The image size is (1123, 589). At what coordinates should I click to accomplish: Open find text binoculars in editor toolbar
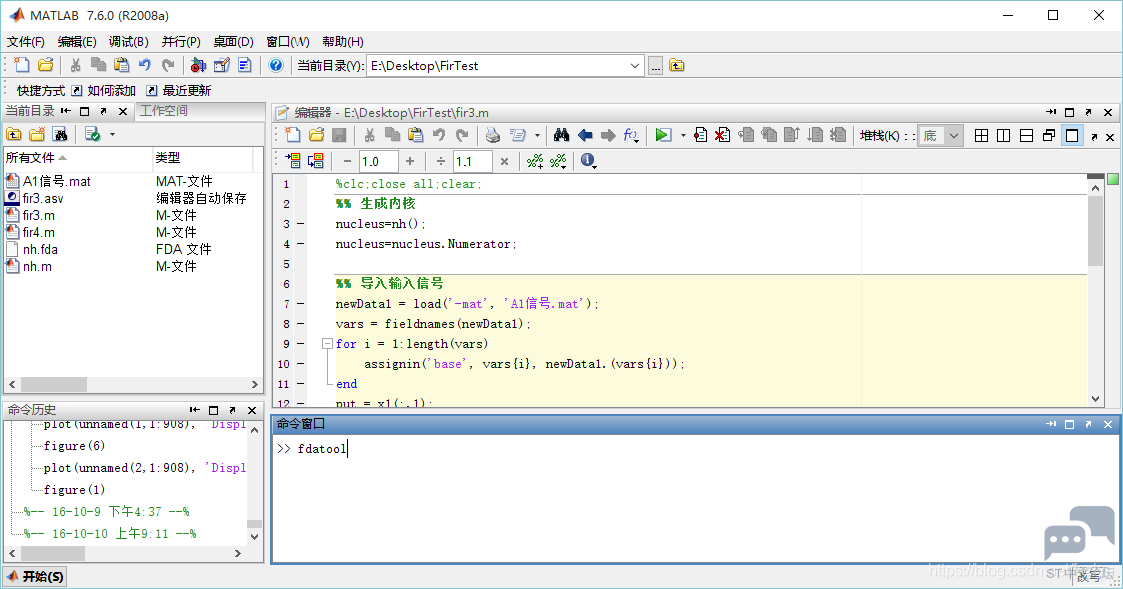(562, 135)
